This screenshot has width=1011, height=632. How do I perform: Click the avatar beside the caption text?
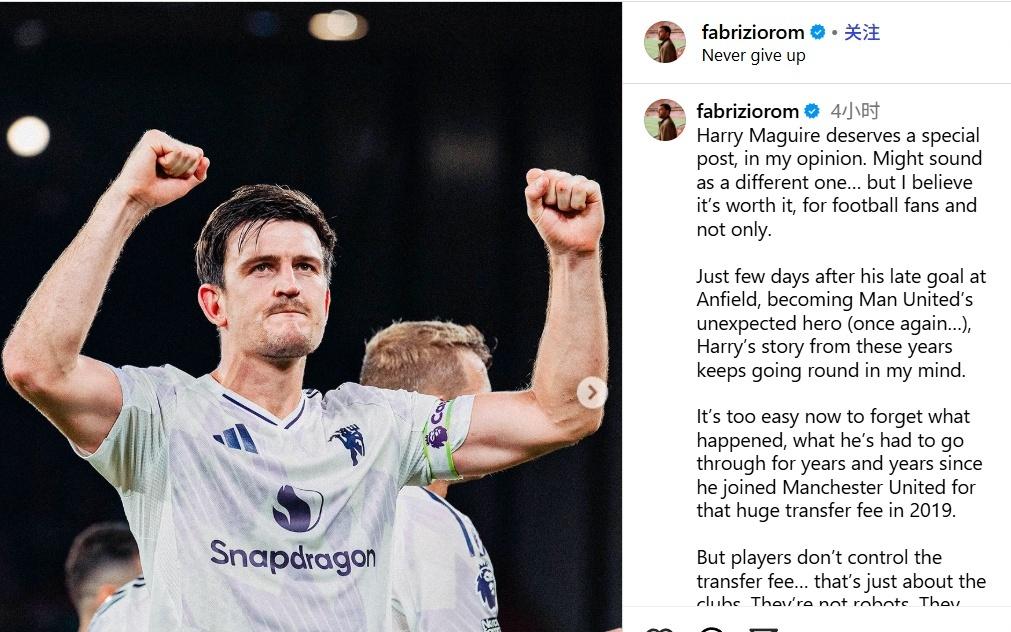click(x=665, y=120)
